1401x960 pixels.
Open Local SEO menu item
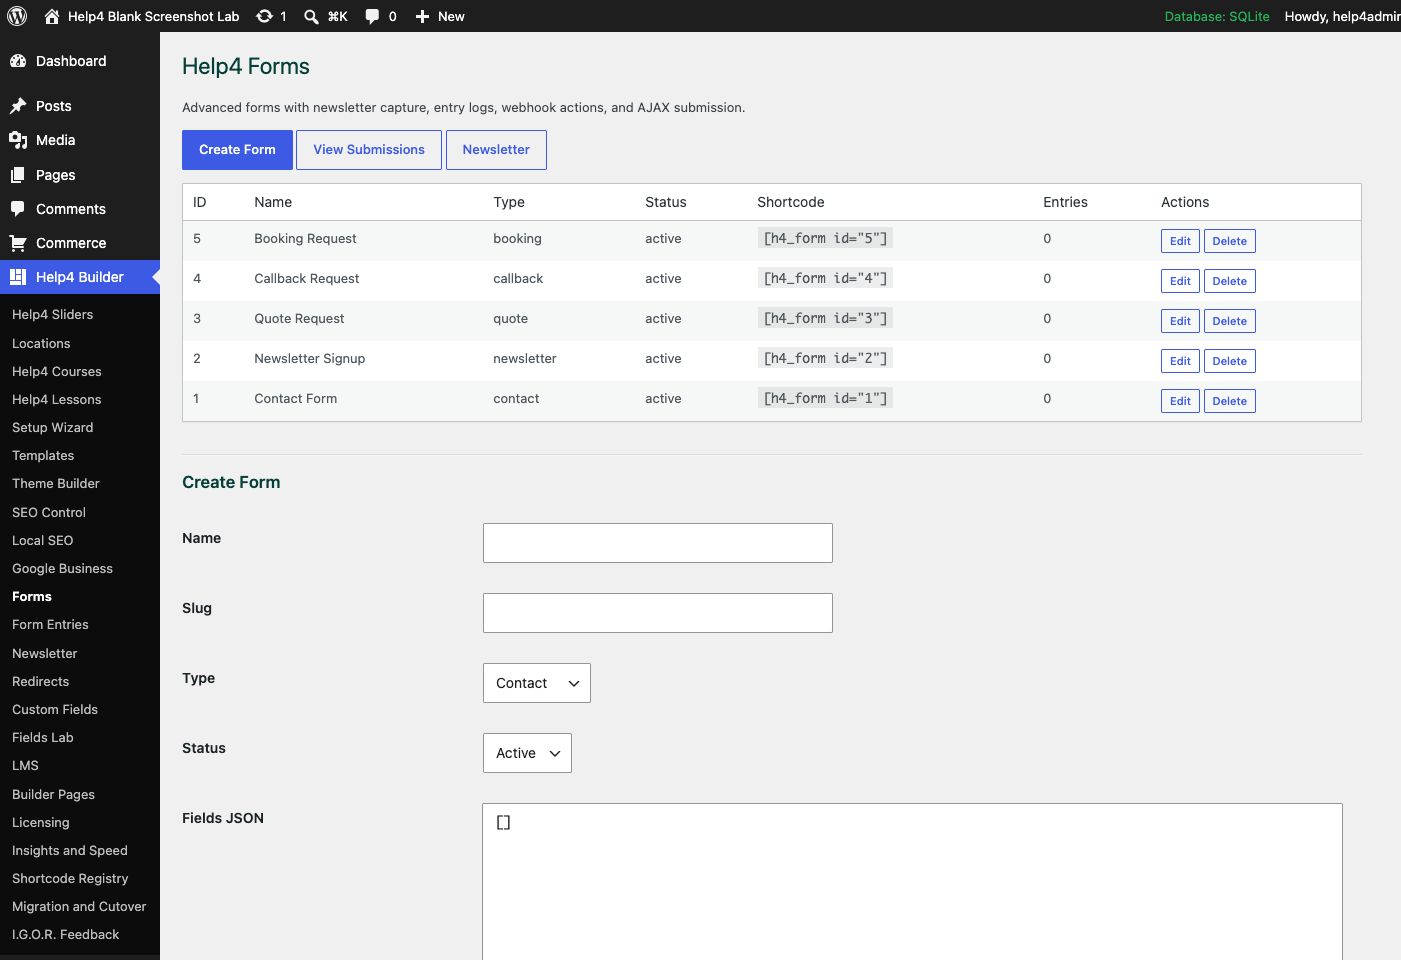click(43, 540)
